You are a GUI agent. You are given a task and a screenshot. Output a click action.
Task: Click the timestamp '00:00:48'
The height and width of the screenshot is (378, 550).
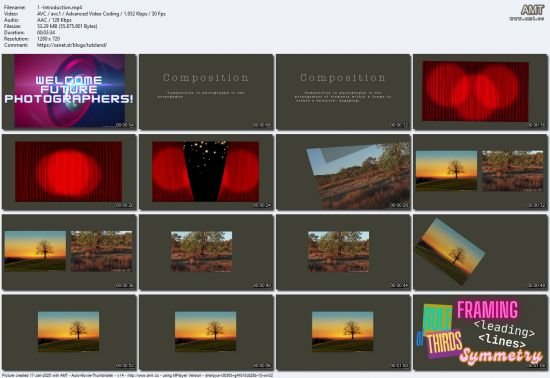pyautogui.click(x=537, y=286)
